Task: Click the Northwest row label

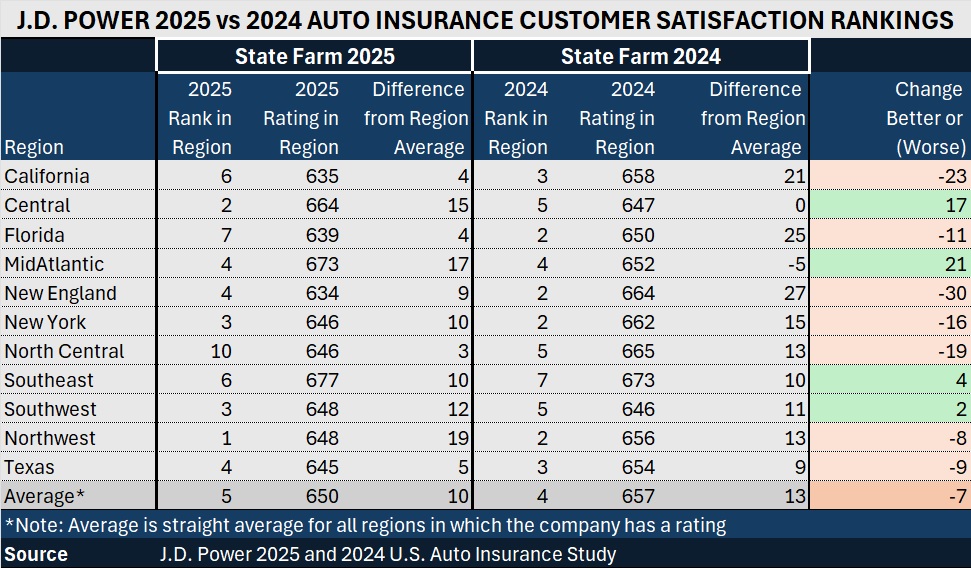Action: 50,438
